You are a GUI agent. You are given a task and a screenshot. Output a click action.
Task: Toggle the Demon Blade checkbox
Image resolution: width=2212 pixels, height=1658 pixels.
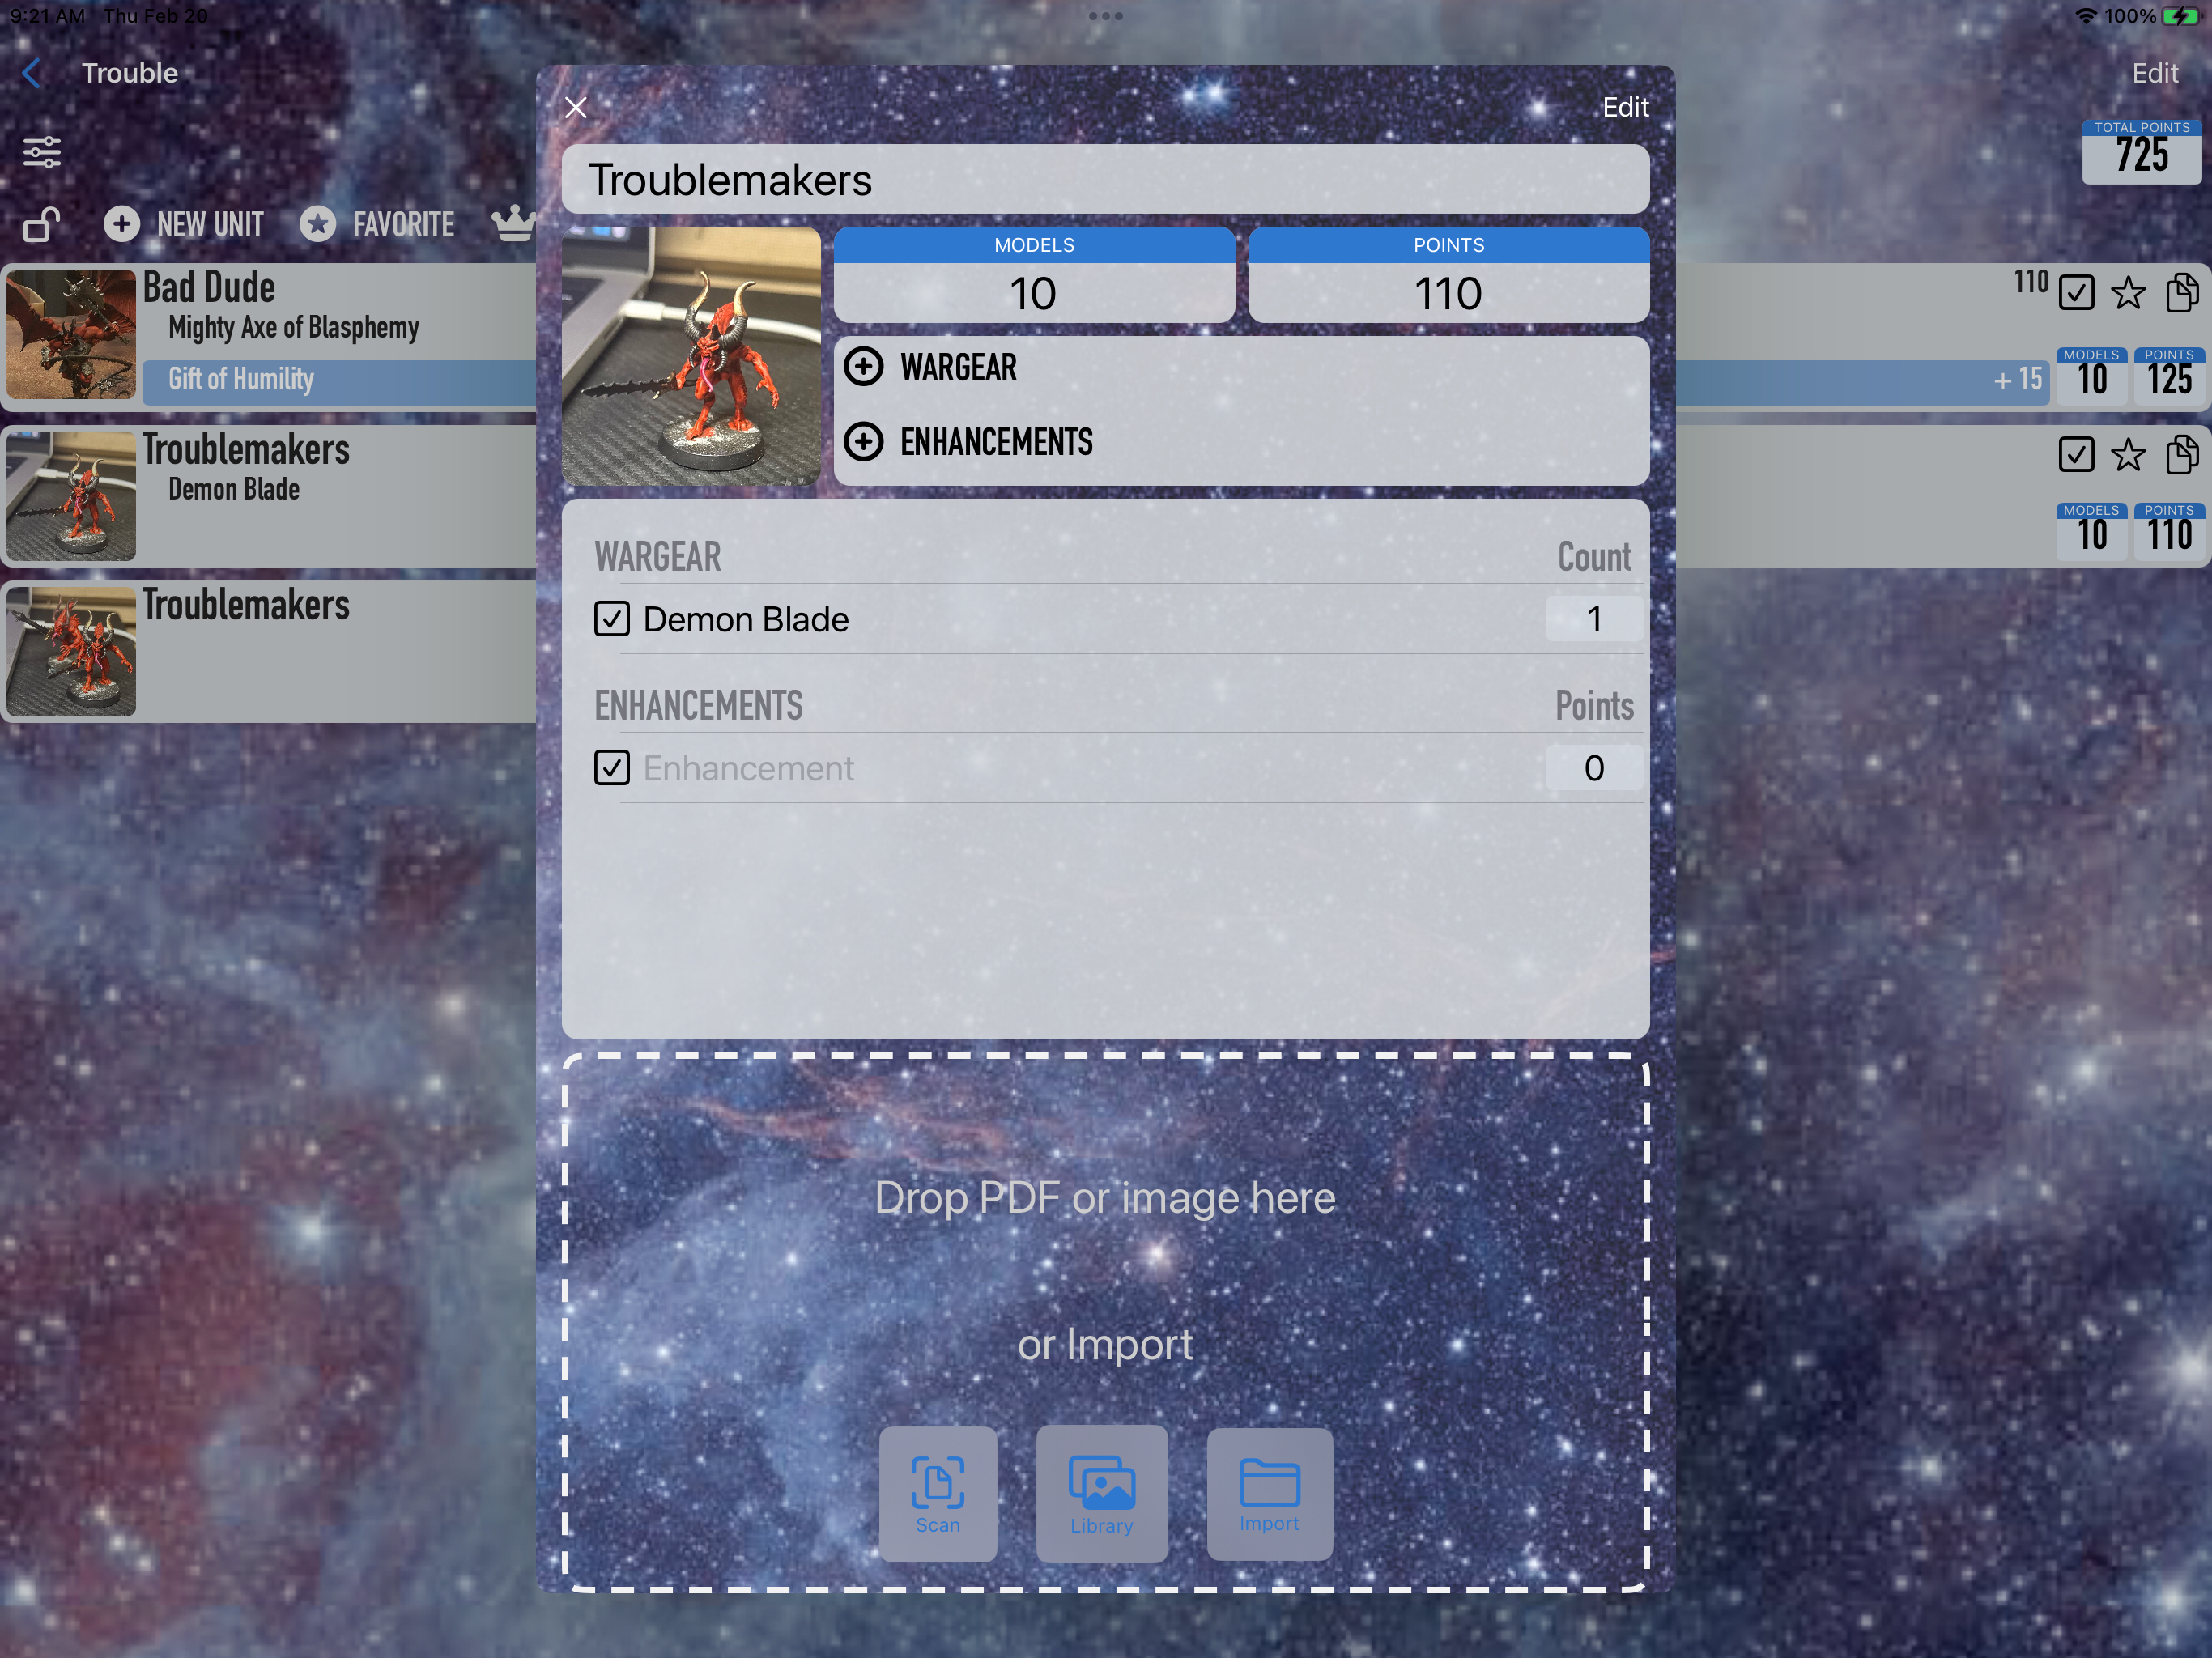(612, 619)
